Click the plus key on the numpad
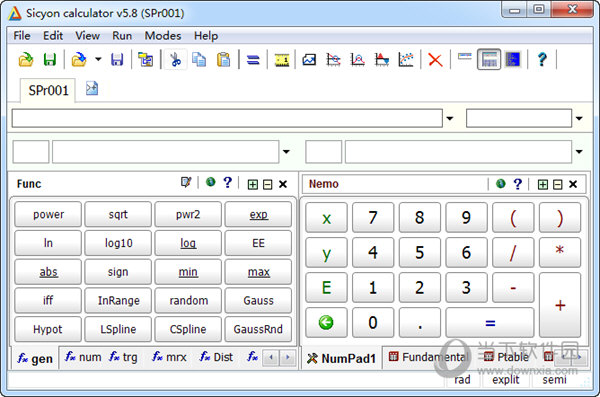 560,305
